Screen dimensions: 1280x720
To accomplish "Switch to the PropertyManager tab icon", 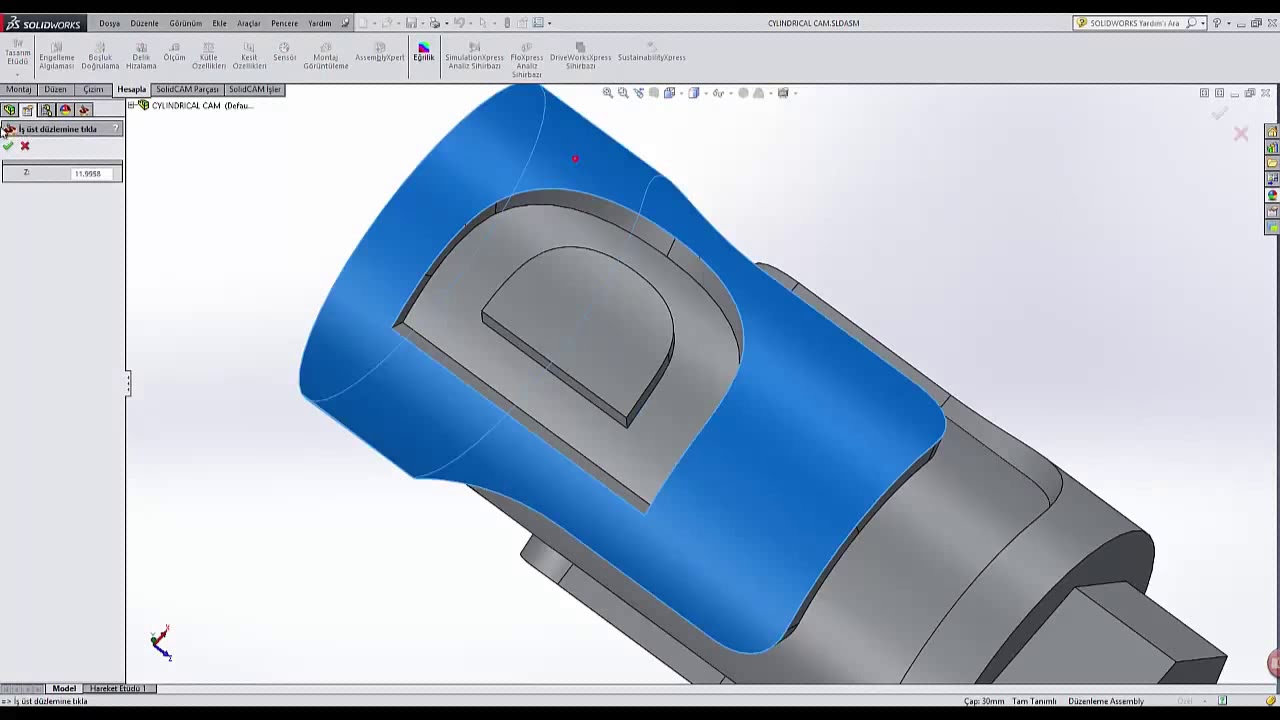I will 28,110.
